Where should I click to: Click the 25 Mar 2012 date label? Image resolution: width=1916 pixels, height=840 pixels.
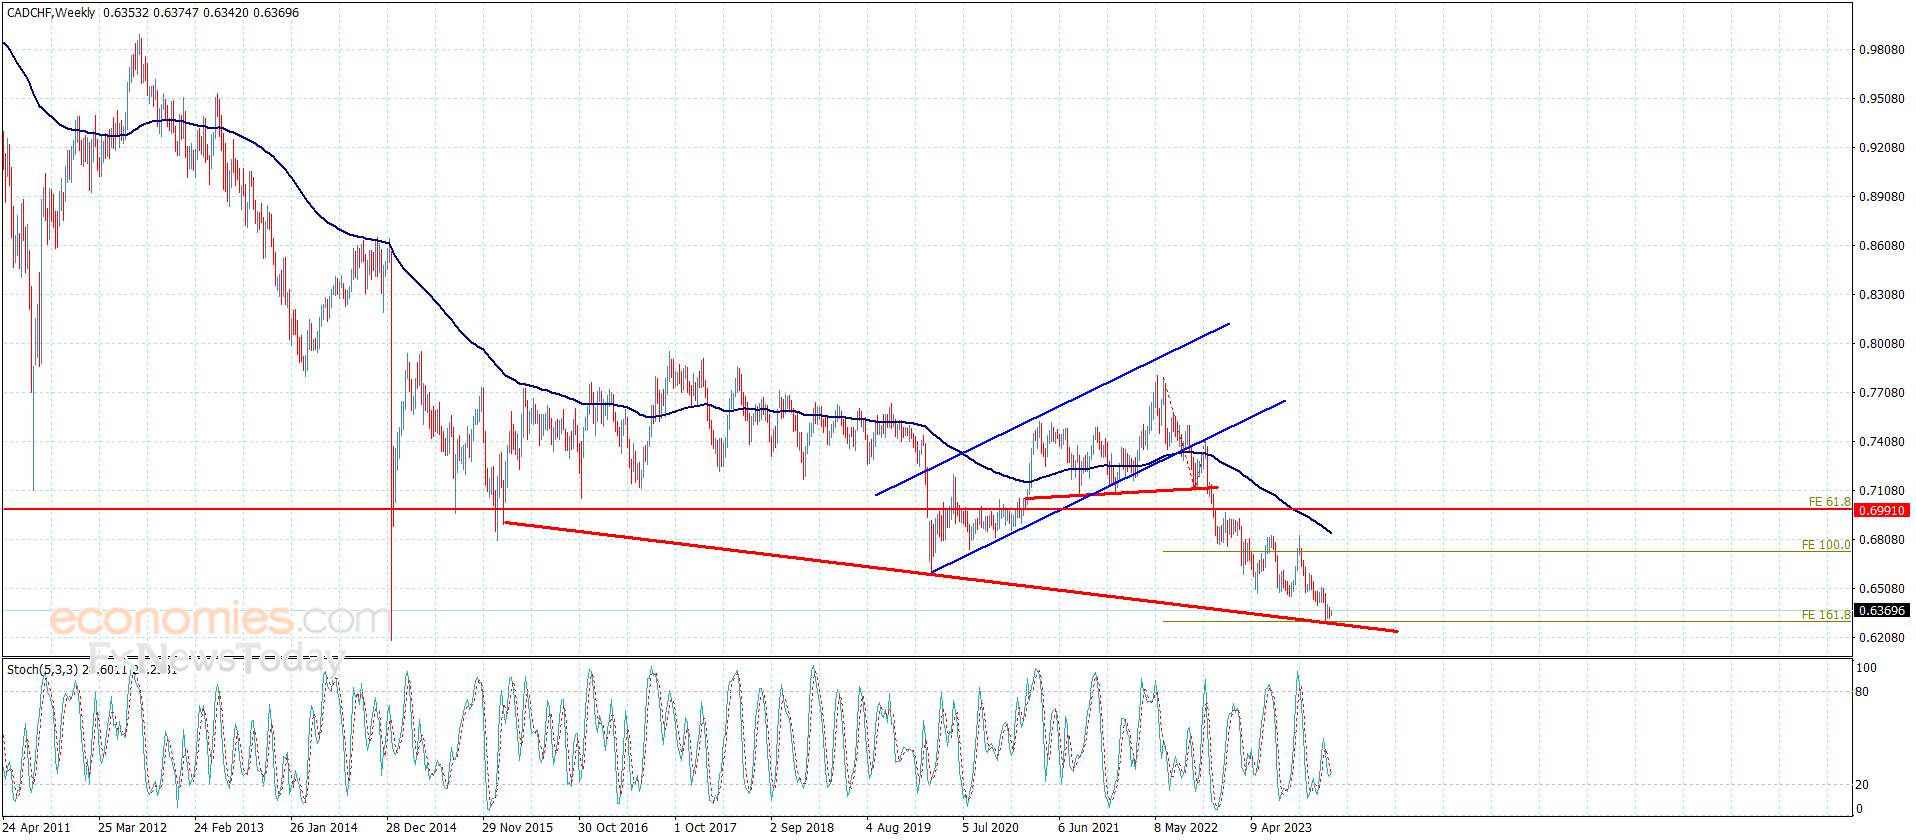point(132,827)
